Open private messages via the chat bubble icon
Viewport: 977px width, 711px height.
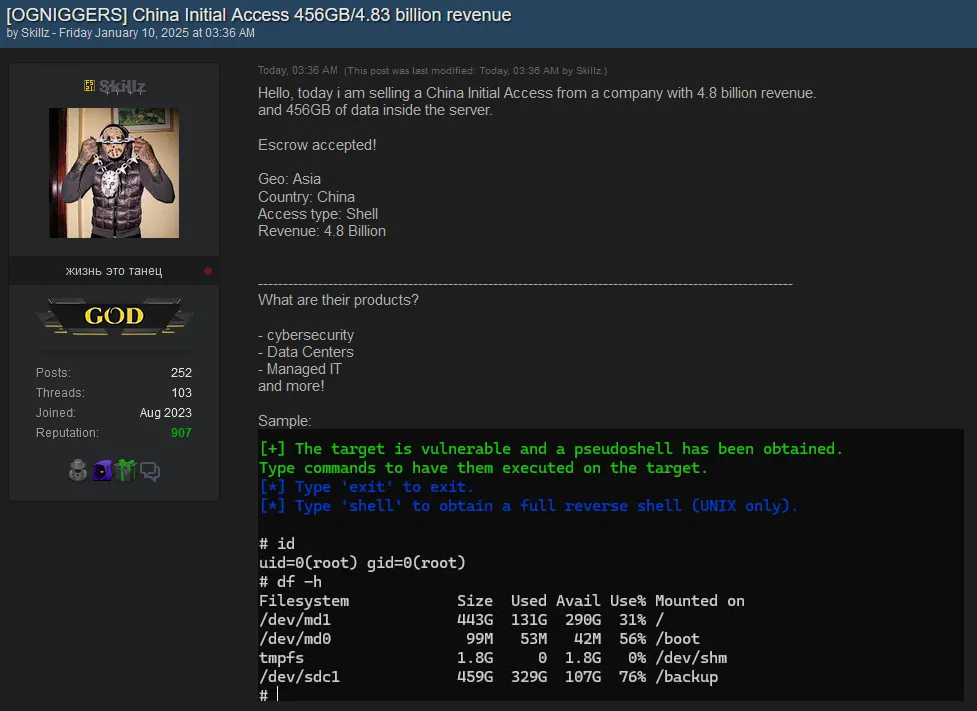[x=150, y=470]
